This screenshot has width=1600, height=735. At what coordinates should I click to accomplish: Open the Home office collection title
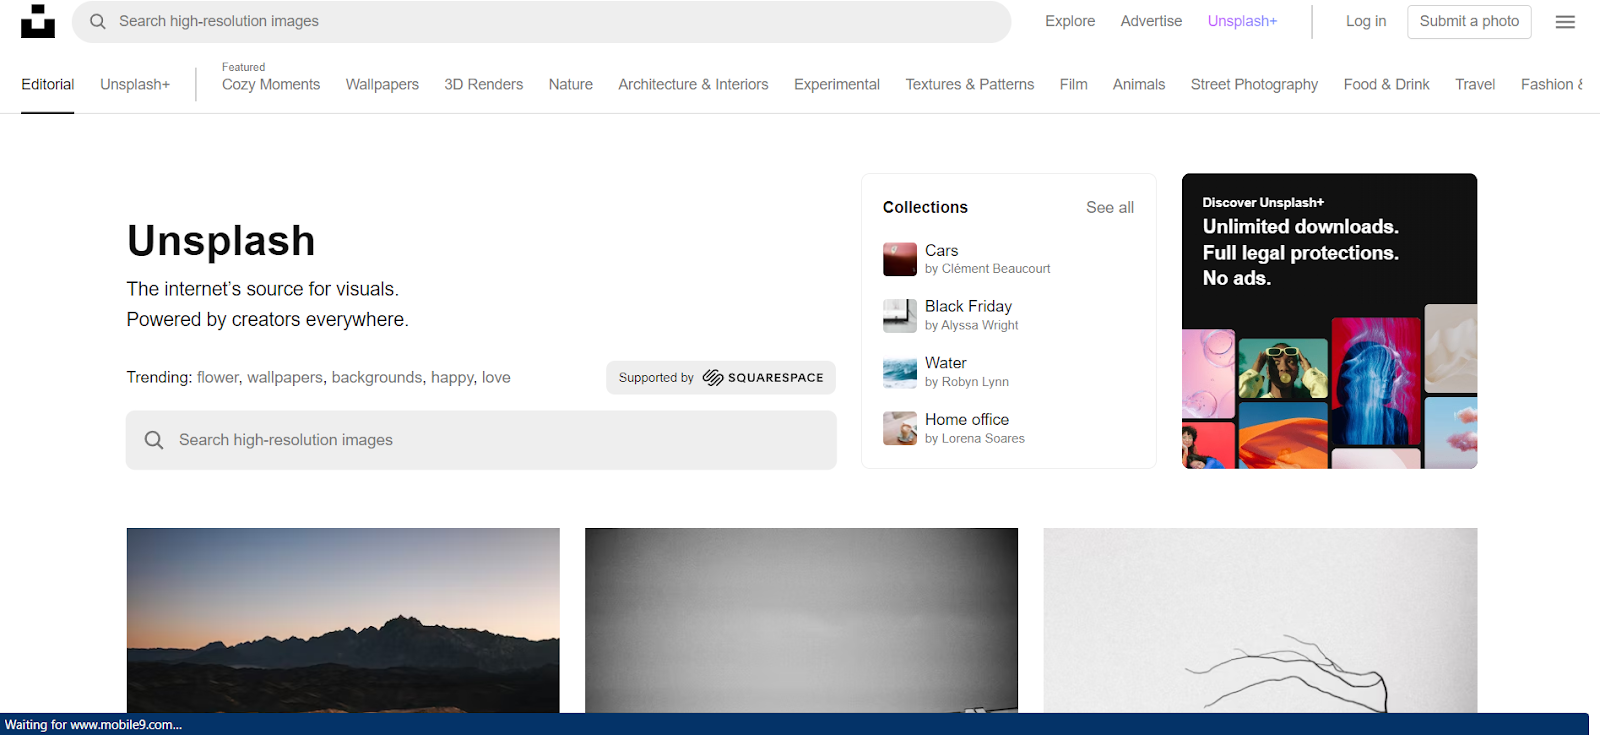[967, 419]
